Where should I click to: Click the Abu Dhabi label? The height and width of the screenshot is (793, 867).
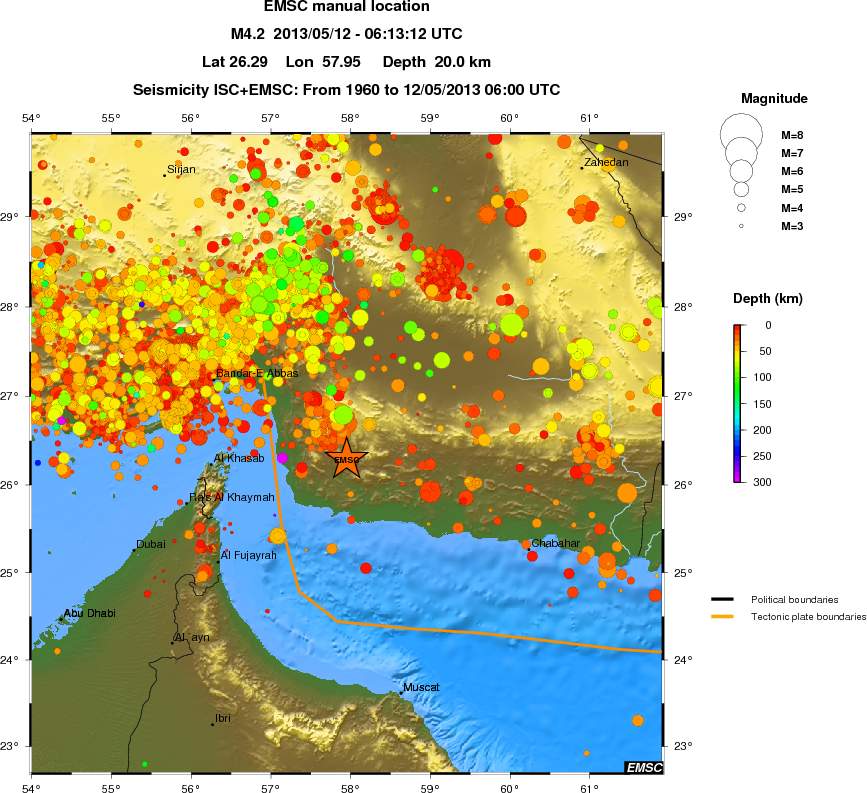(90, 613)
